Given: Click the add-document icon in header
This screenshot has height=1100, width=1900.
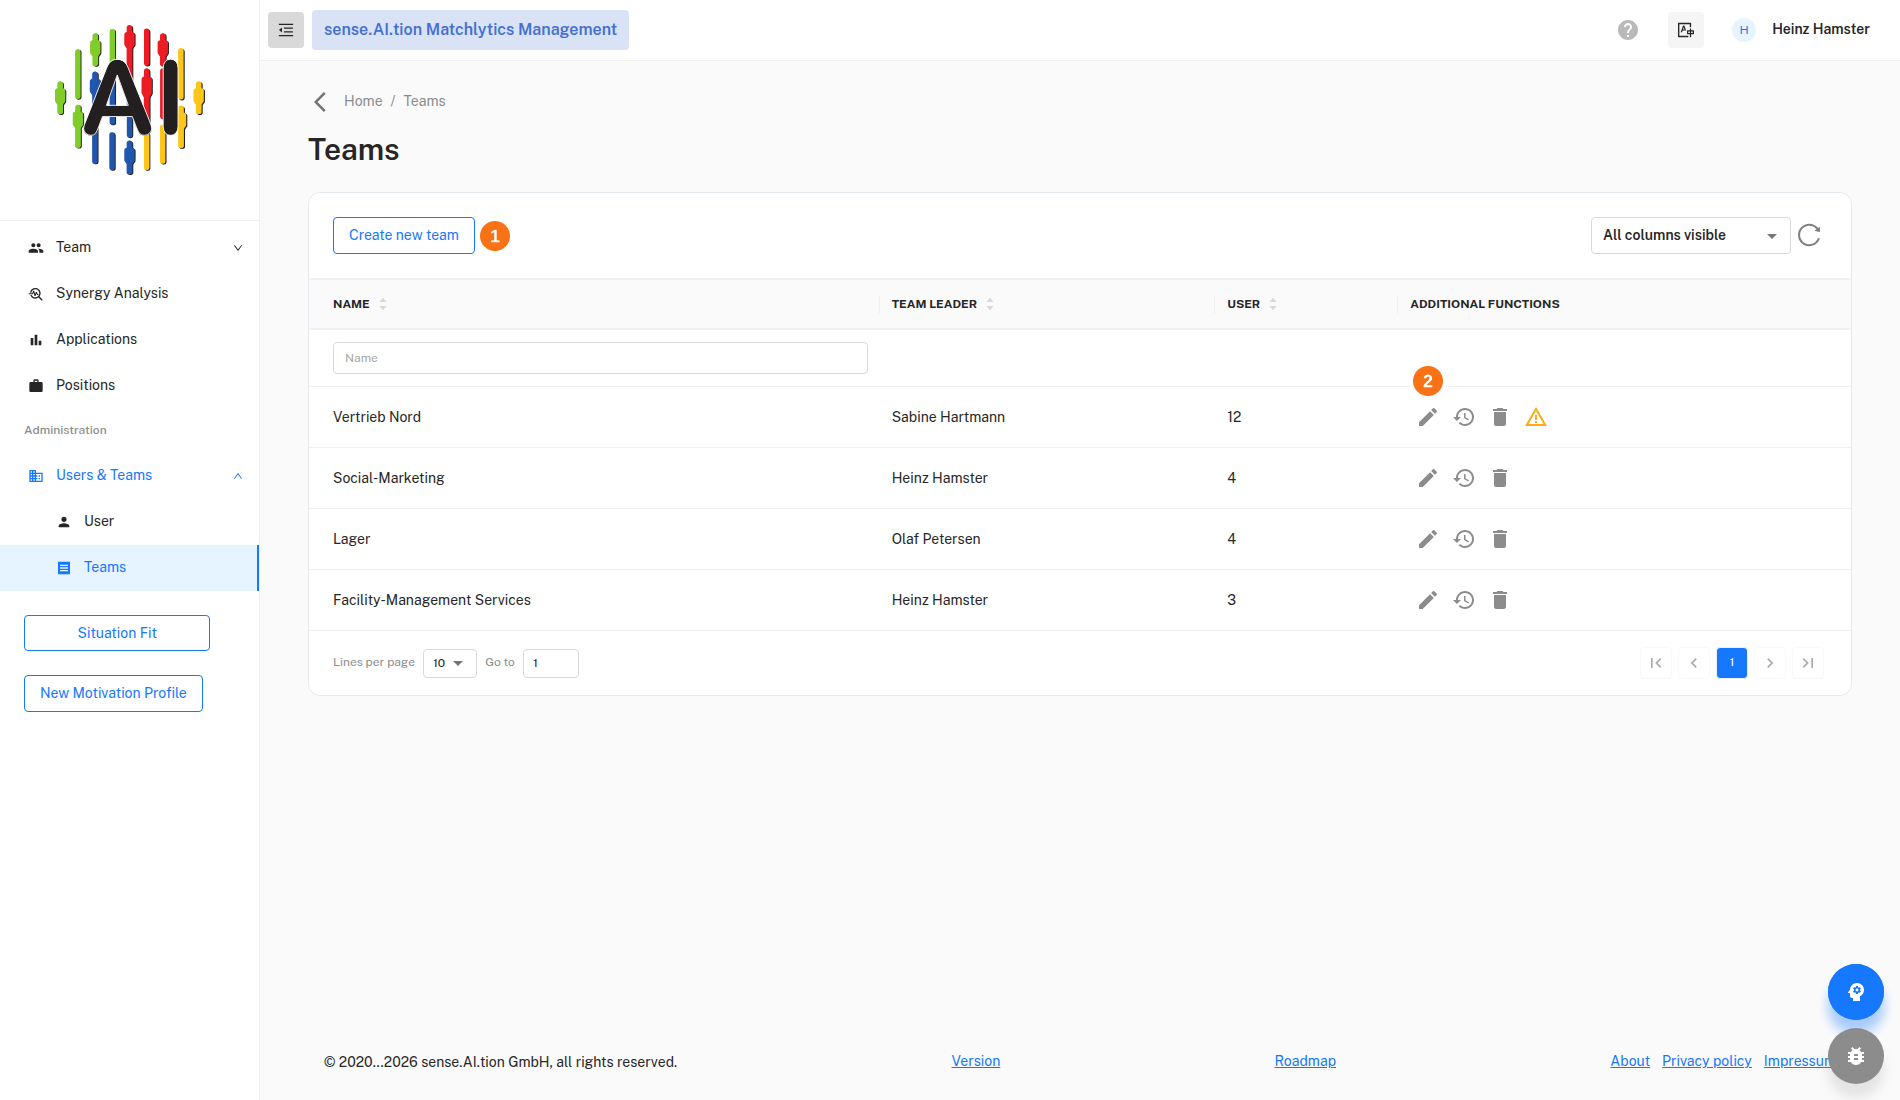Looking at the screenshot, I should [1686, 30].
